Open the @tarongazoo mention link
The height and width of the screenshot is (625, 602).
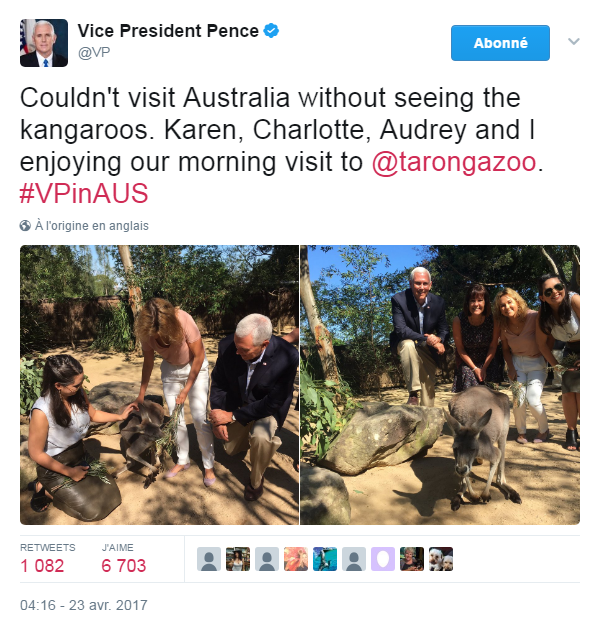[454, 162]
